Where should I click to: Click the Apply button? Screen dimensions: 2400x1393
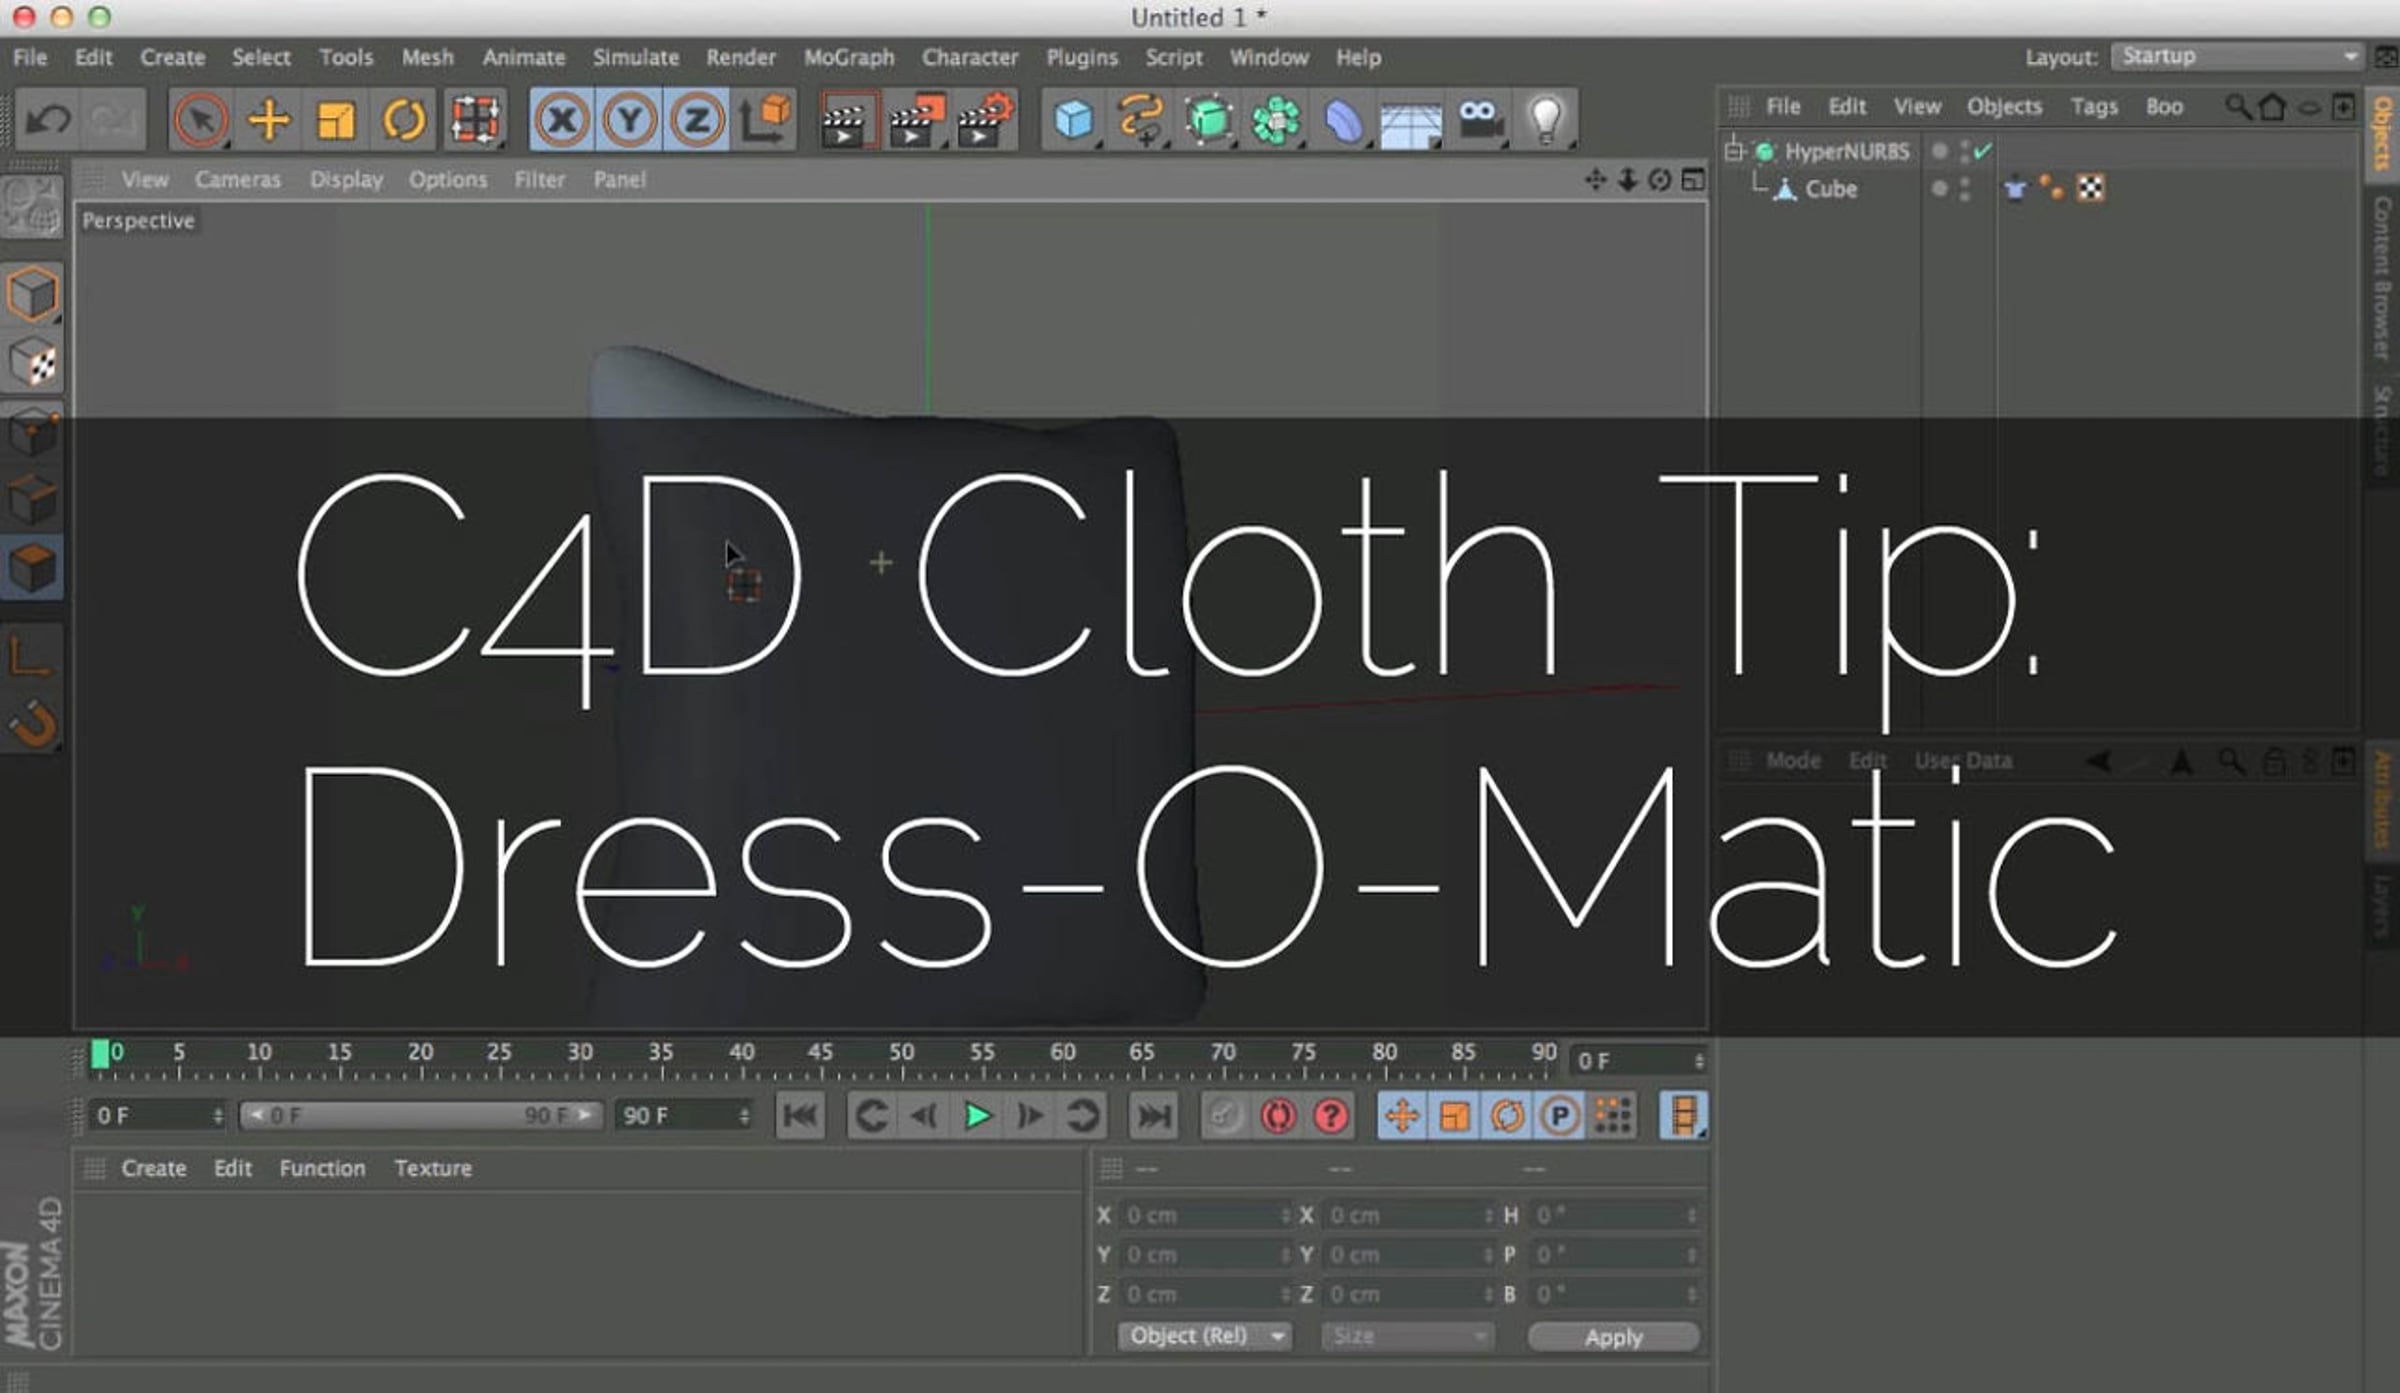click(x=1613, y=1337)
